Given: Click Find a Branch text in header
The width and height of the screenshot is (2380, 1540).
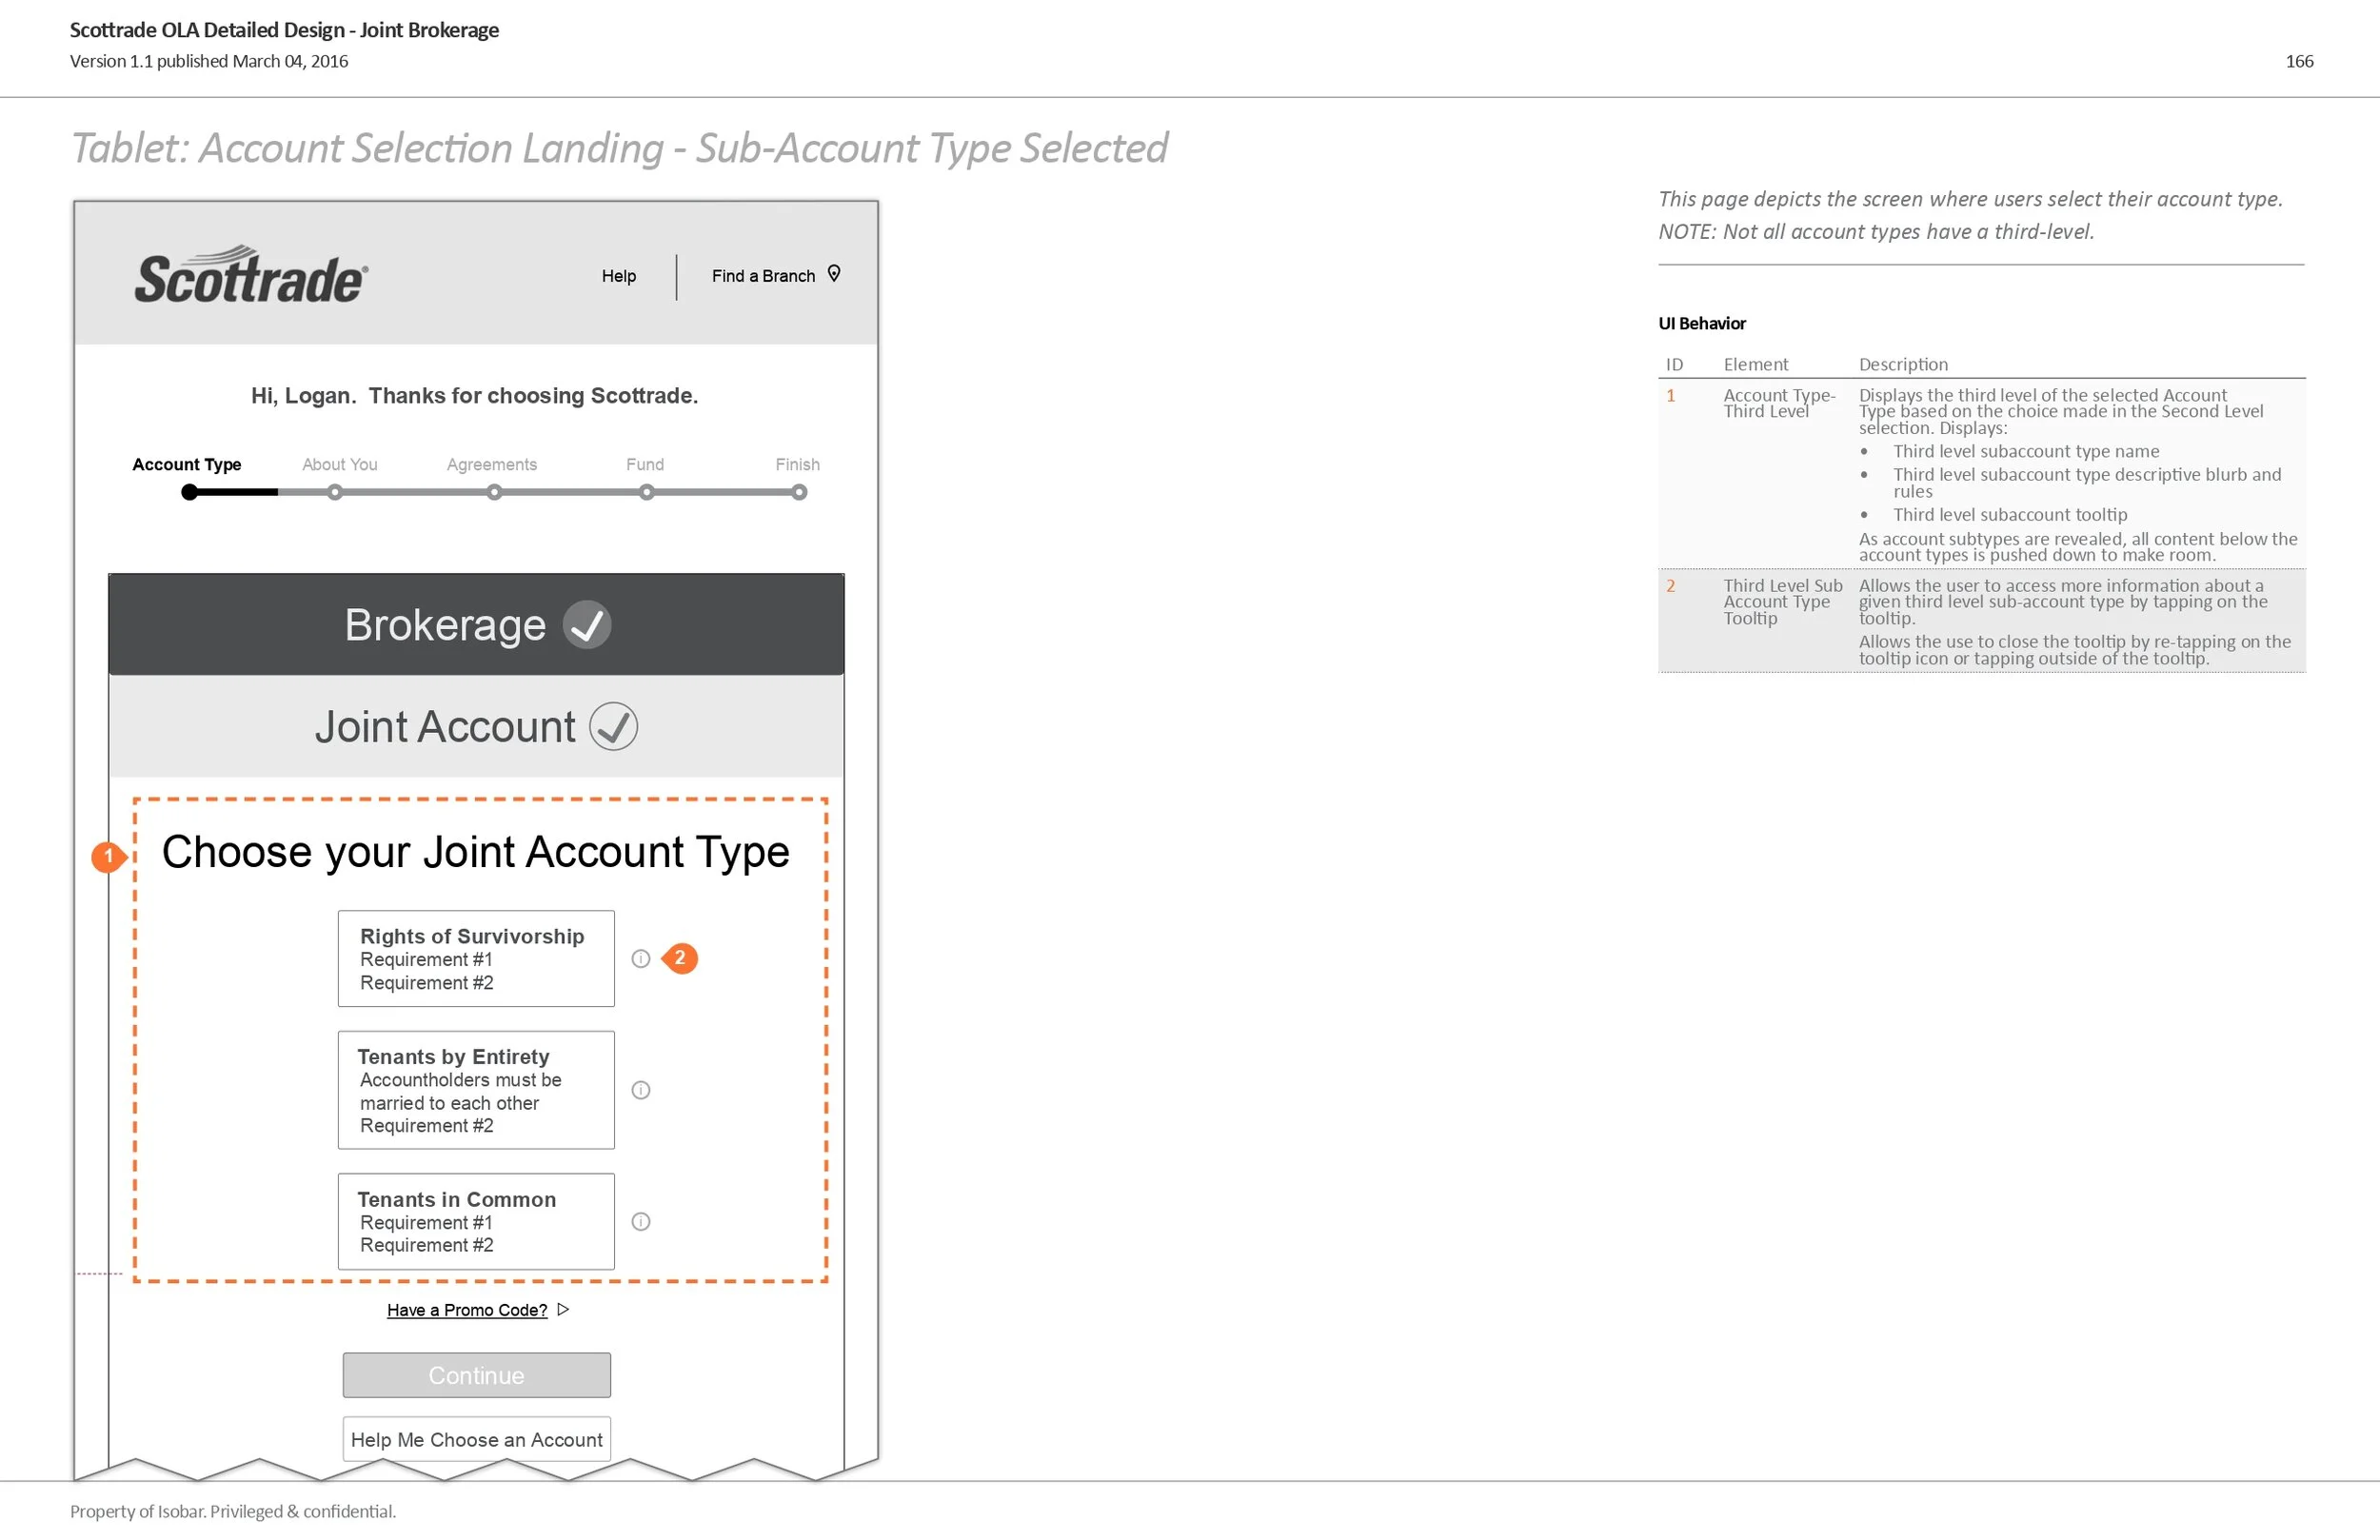Looking at the screenshot, I should [763, 276].
